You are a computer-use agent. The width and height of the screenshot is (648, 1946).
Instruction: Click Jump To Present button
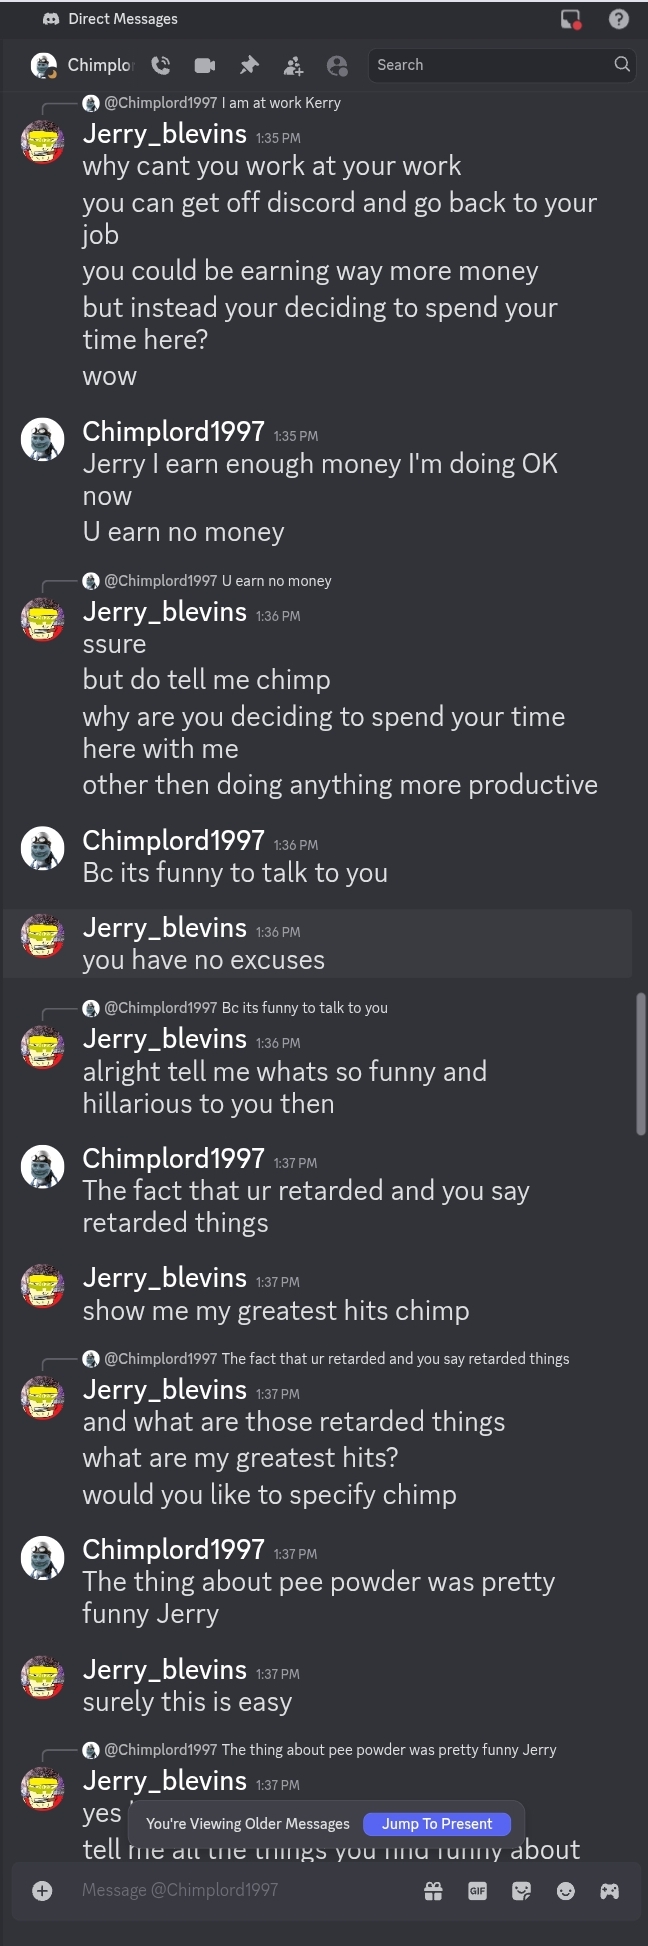coord(437,1824)
